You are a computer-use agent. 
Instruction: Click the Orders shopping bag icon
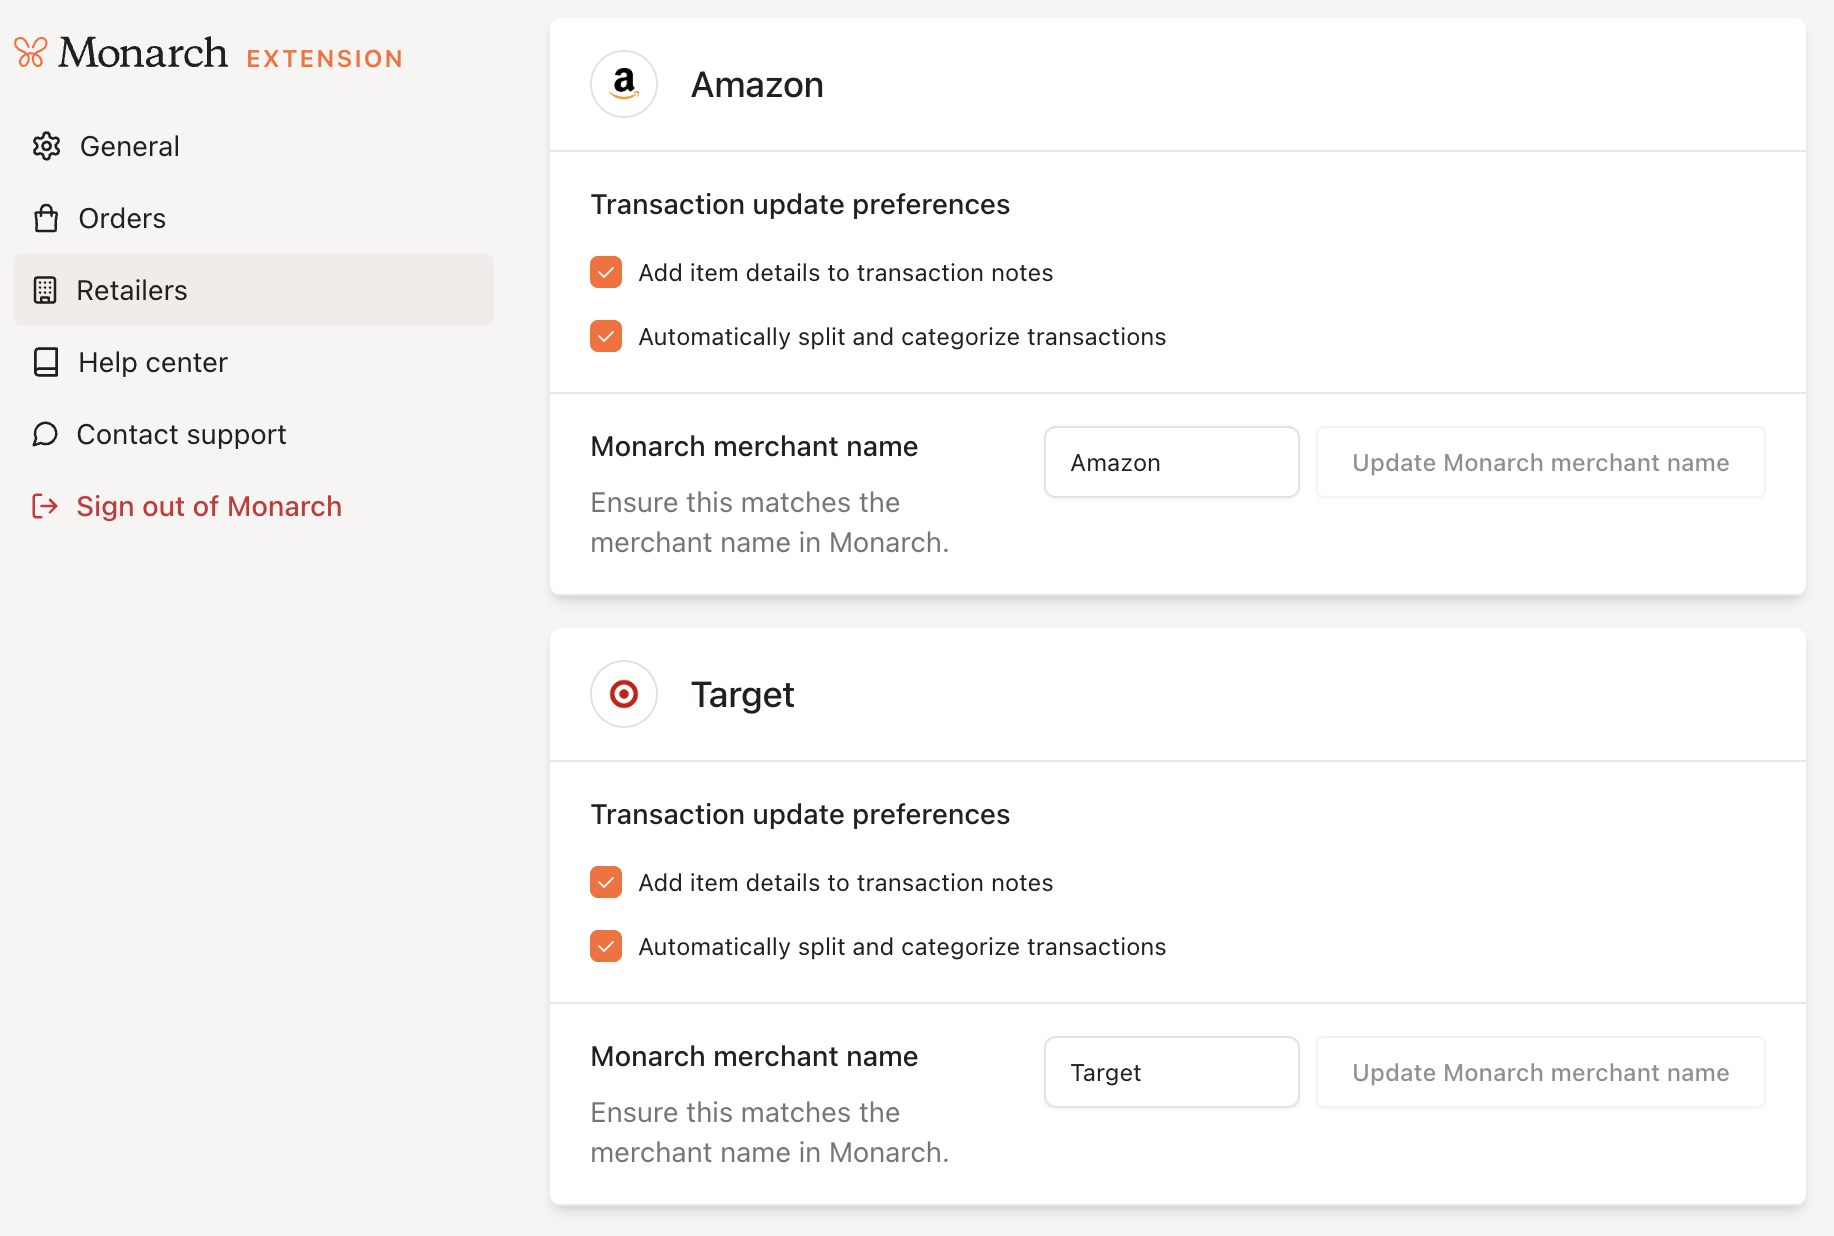tap(46, 218)
